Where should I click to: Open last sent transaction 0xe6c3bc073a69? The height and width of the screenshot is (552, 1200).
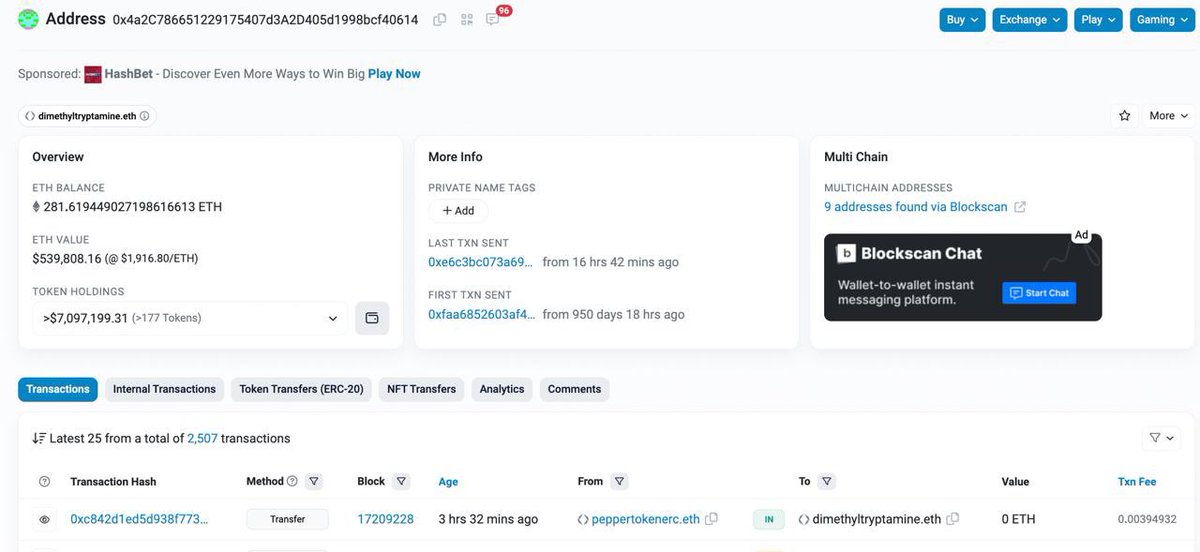480,262
